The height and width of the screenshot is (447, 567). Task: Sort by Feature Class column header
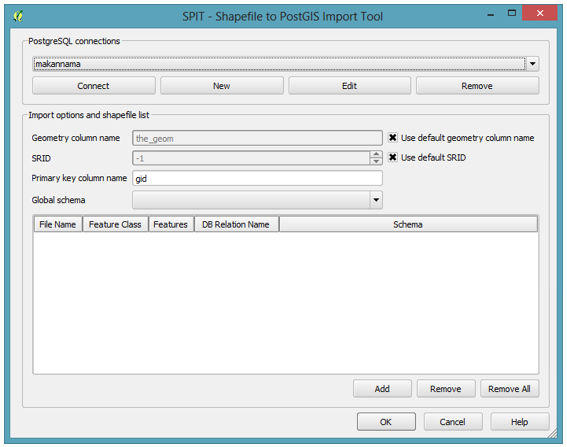pyautogui.click(x=115, y=225)
